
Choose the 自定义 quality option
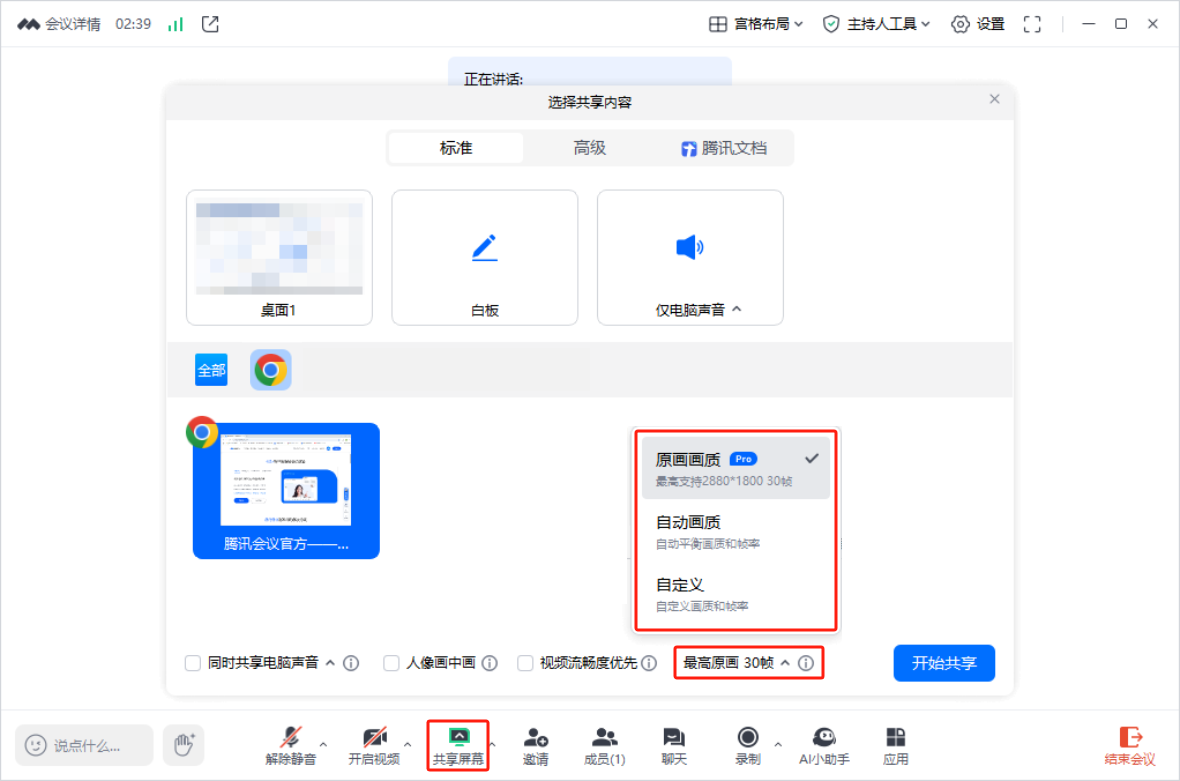point(735,594)
